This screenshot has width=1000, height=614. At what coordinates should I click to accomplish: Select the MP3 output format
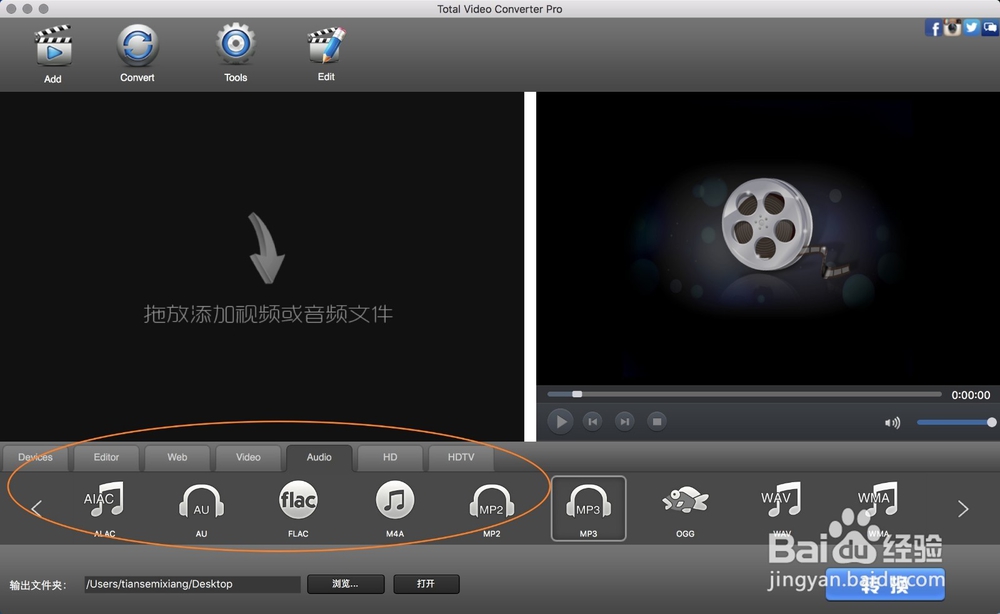tap(589, 508)
